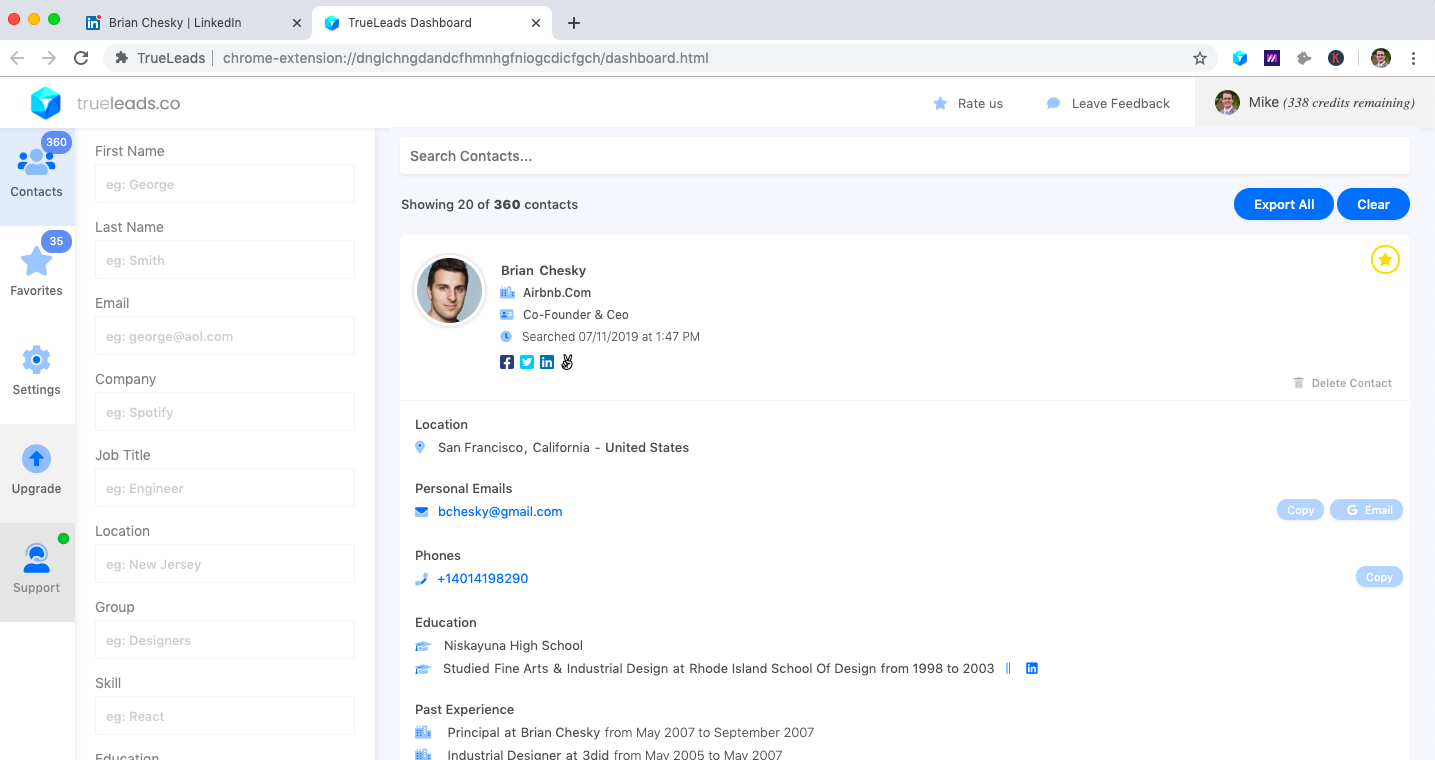Open the Contacts sidebar section
Screen dimensions: 1435x760
tap(37, 176)
